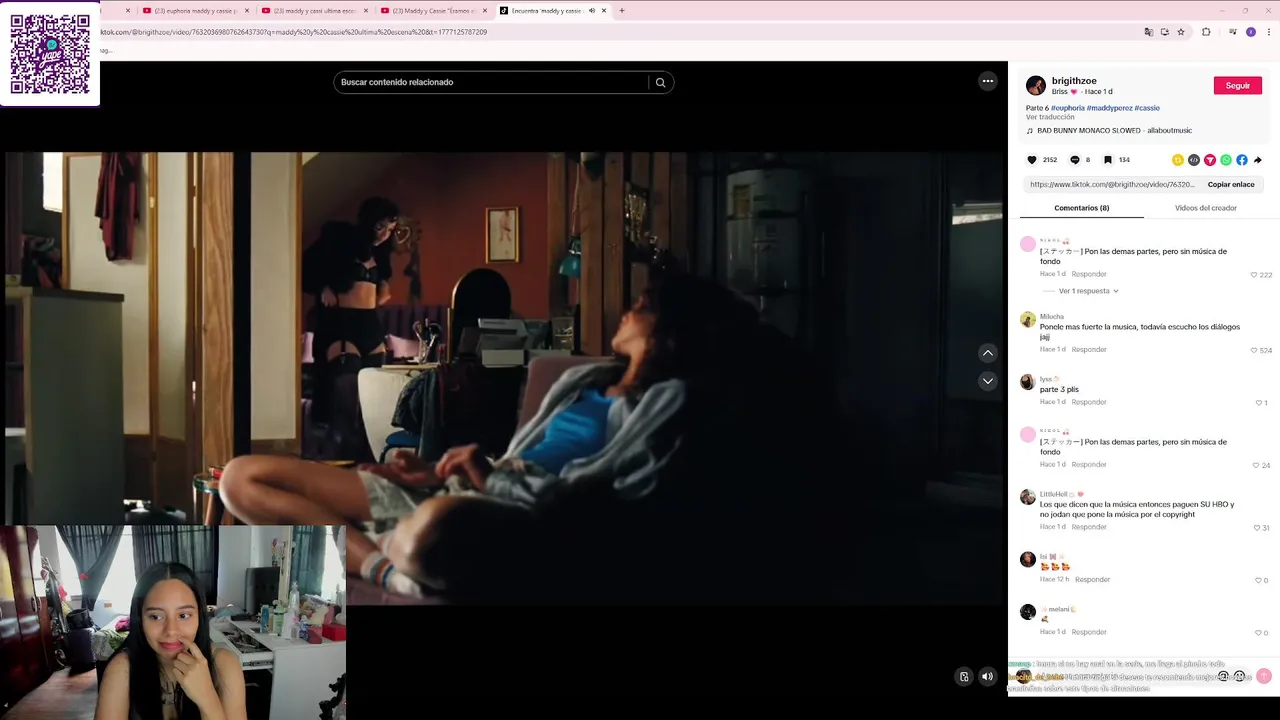Click Ver traducción link
The height and width of the screenshot is (720, 1280).
click(1050, 117)
